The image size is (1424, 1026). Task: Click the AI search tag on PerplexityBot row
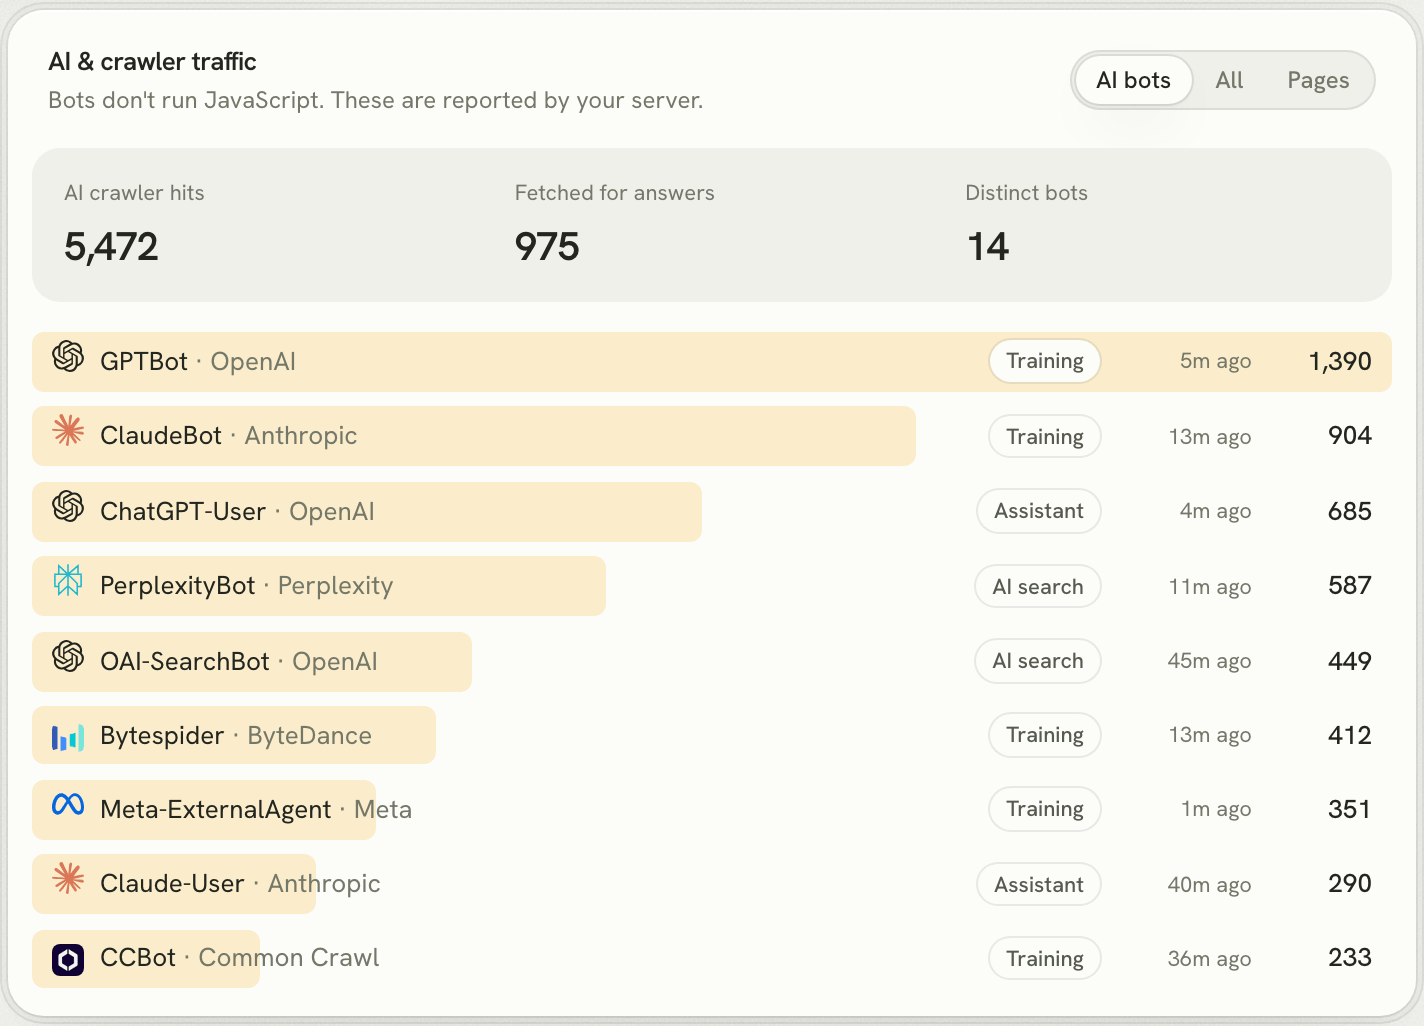[x=1038, y=587]
